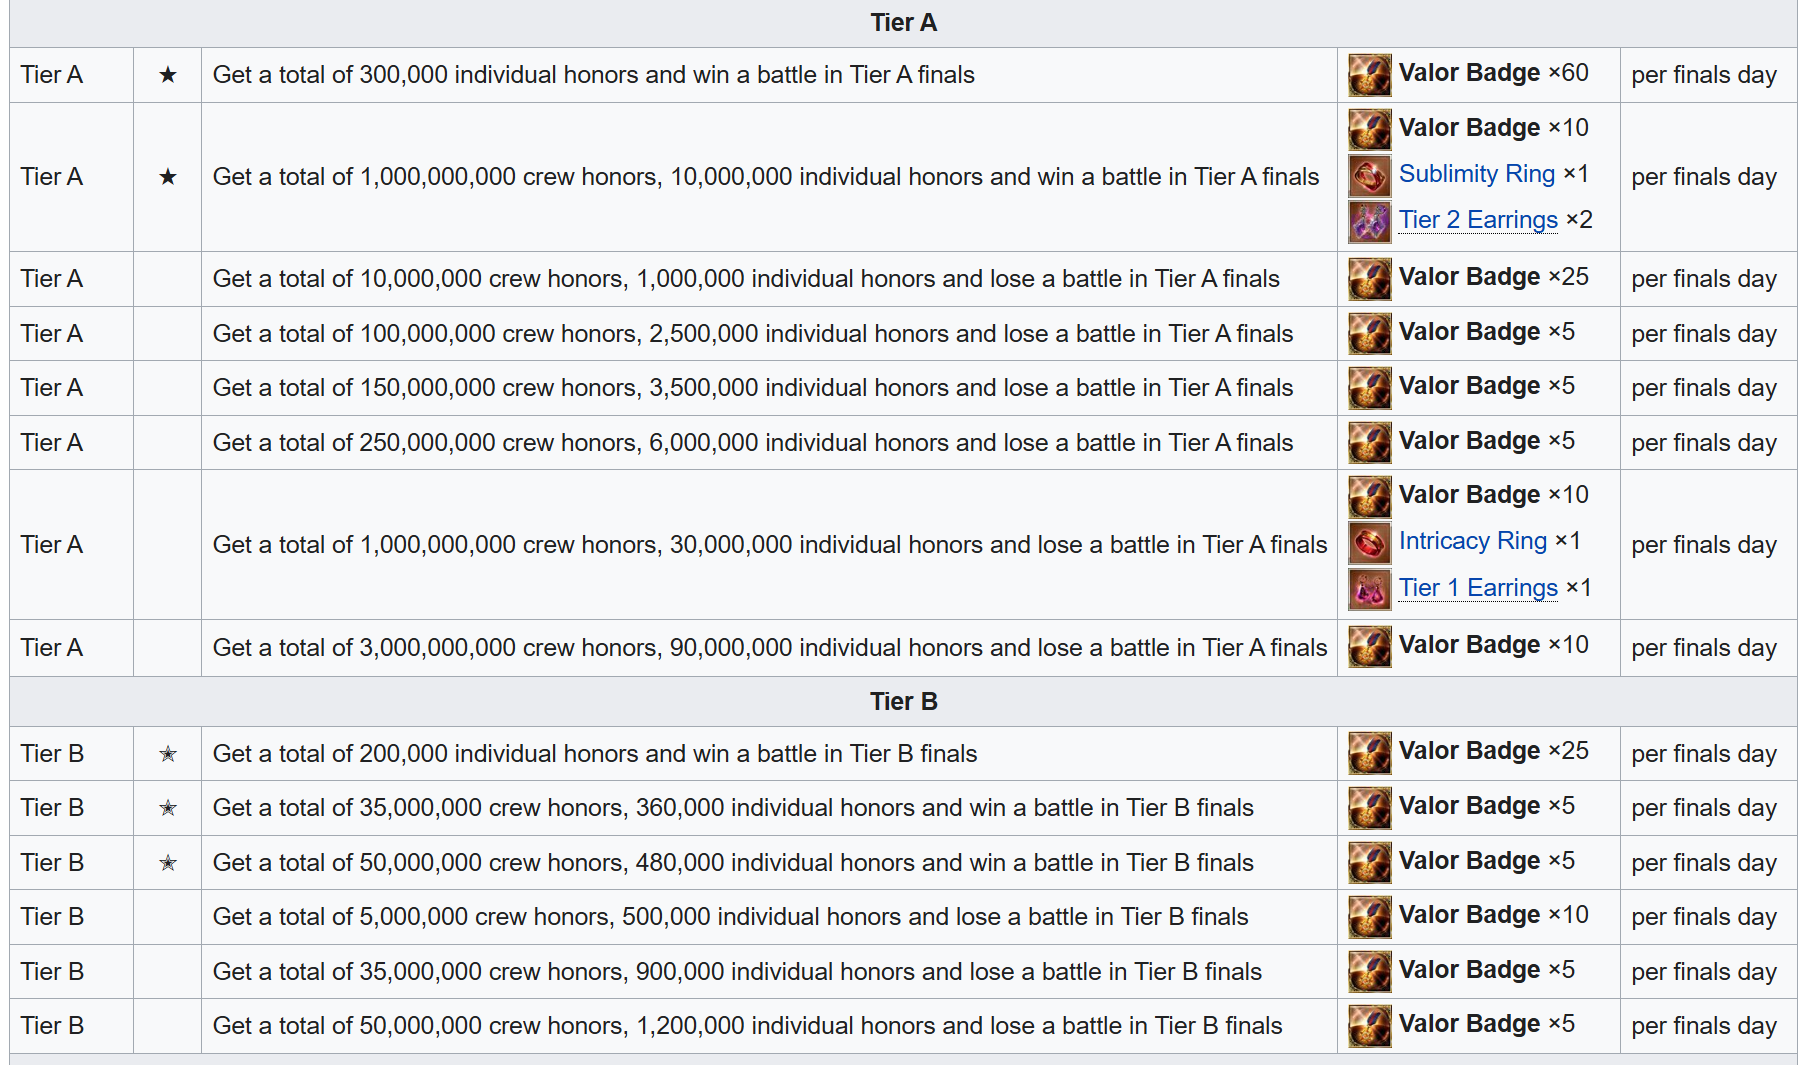Click "per finals day" in the 300,000 honors row
Viewport: 1803px width, 1065px height.
coord(1704,75)
